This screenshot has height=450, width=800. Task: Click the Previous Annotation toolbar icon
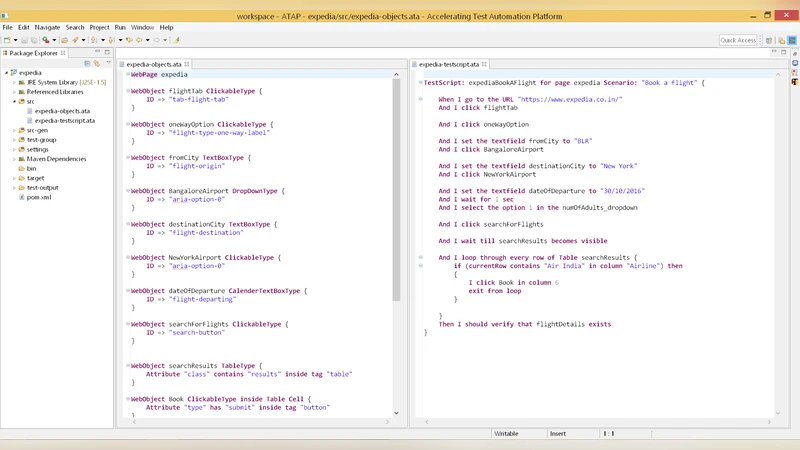111,40
